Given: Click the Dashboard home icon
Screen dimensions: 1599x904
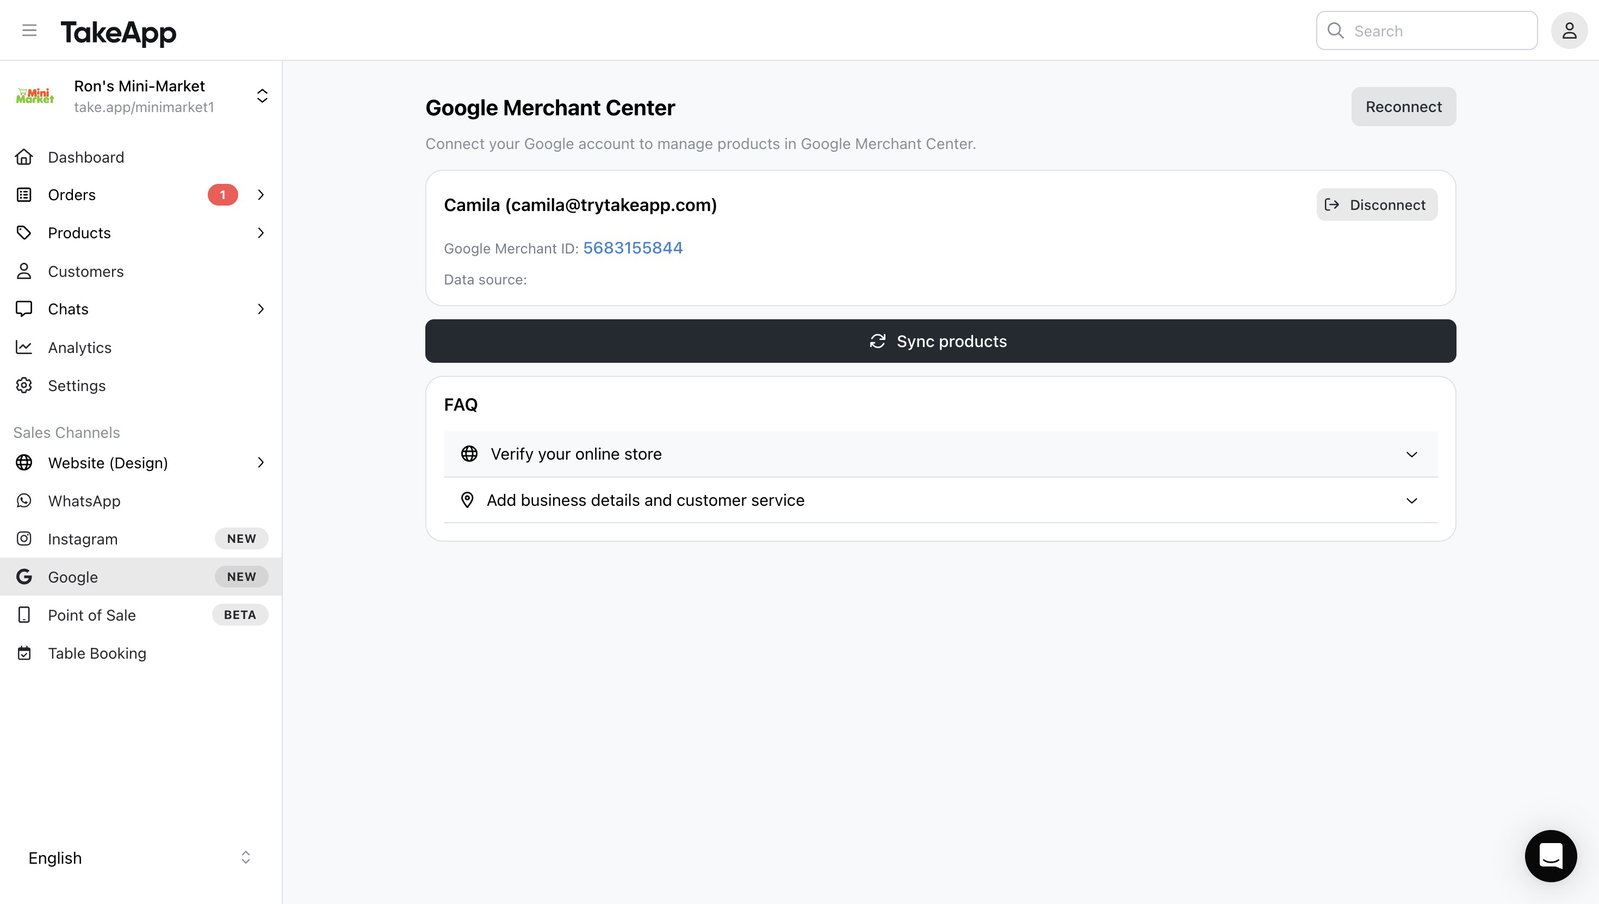Looking at the screenshot, I should pos(24,157).
